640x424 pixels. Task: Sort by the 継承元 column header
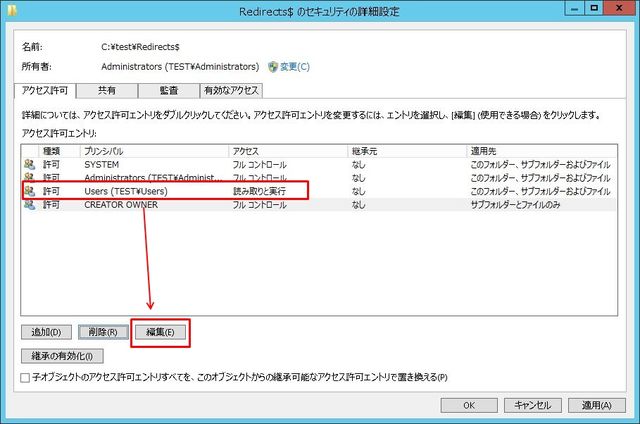407,151
